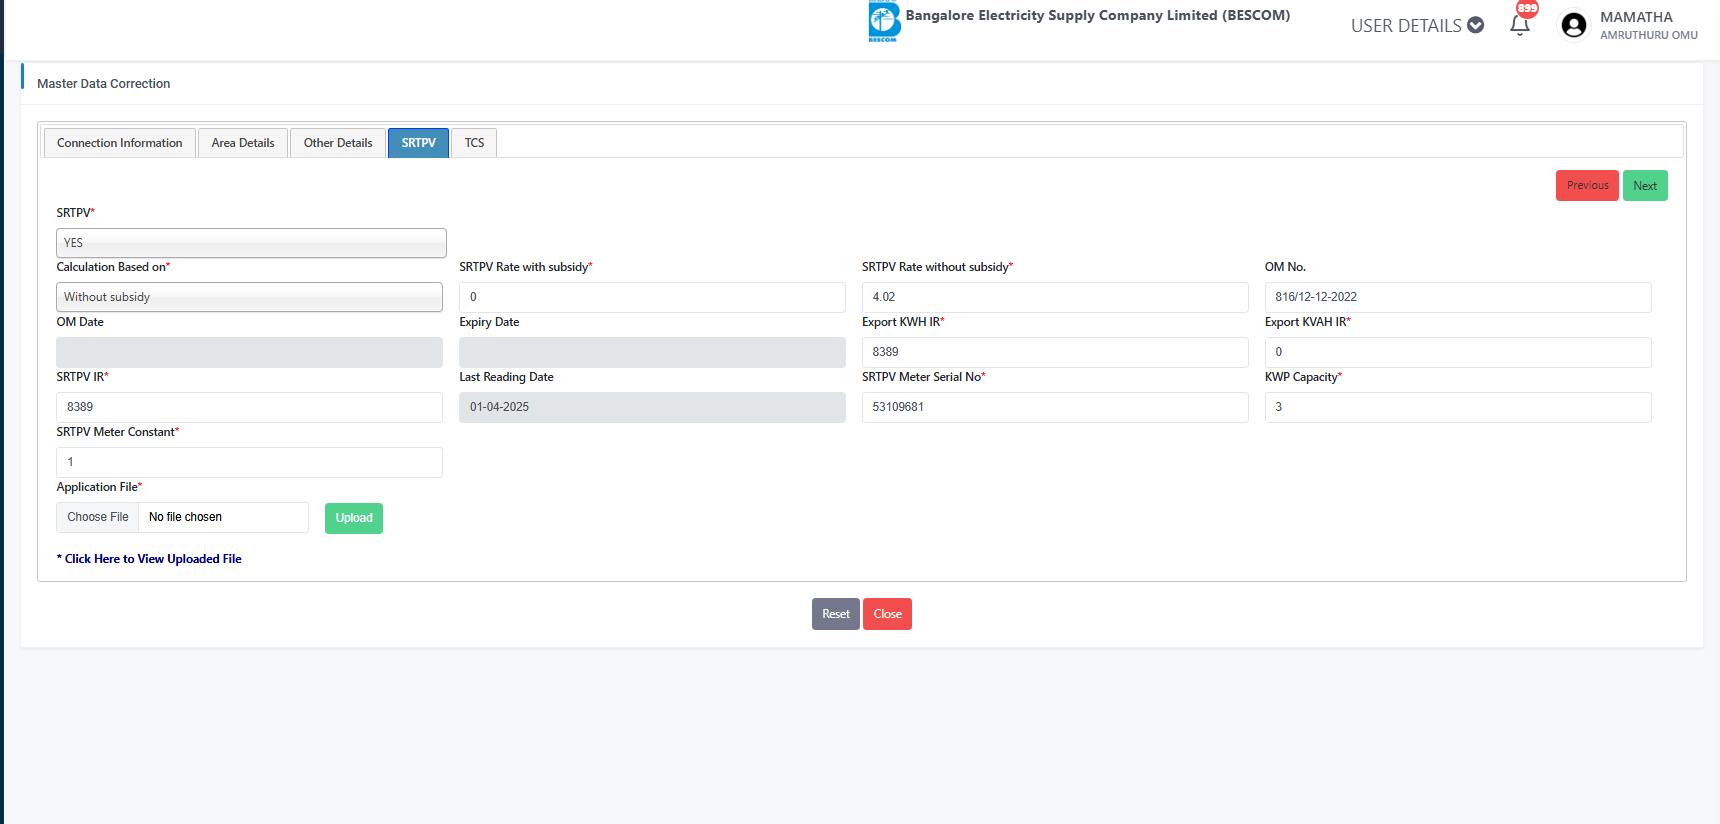Click the Choose File button
This screenshot has width=1720, height=824.
98,517
